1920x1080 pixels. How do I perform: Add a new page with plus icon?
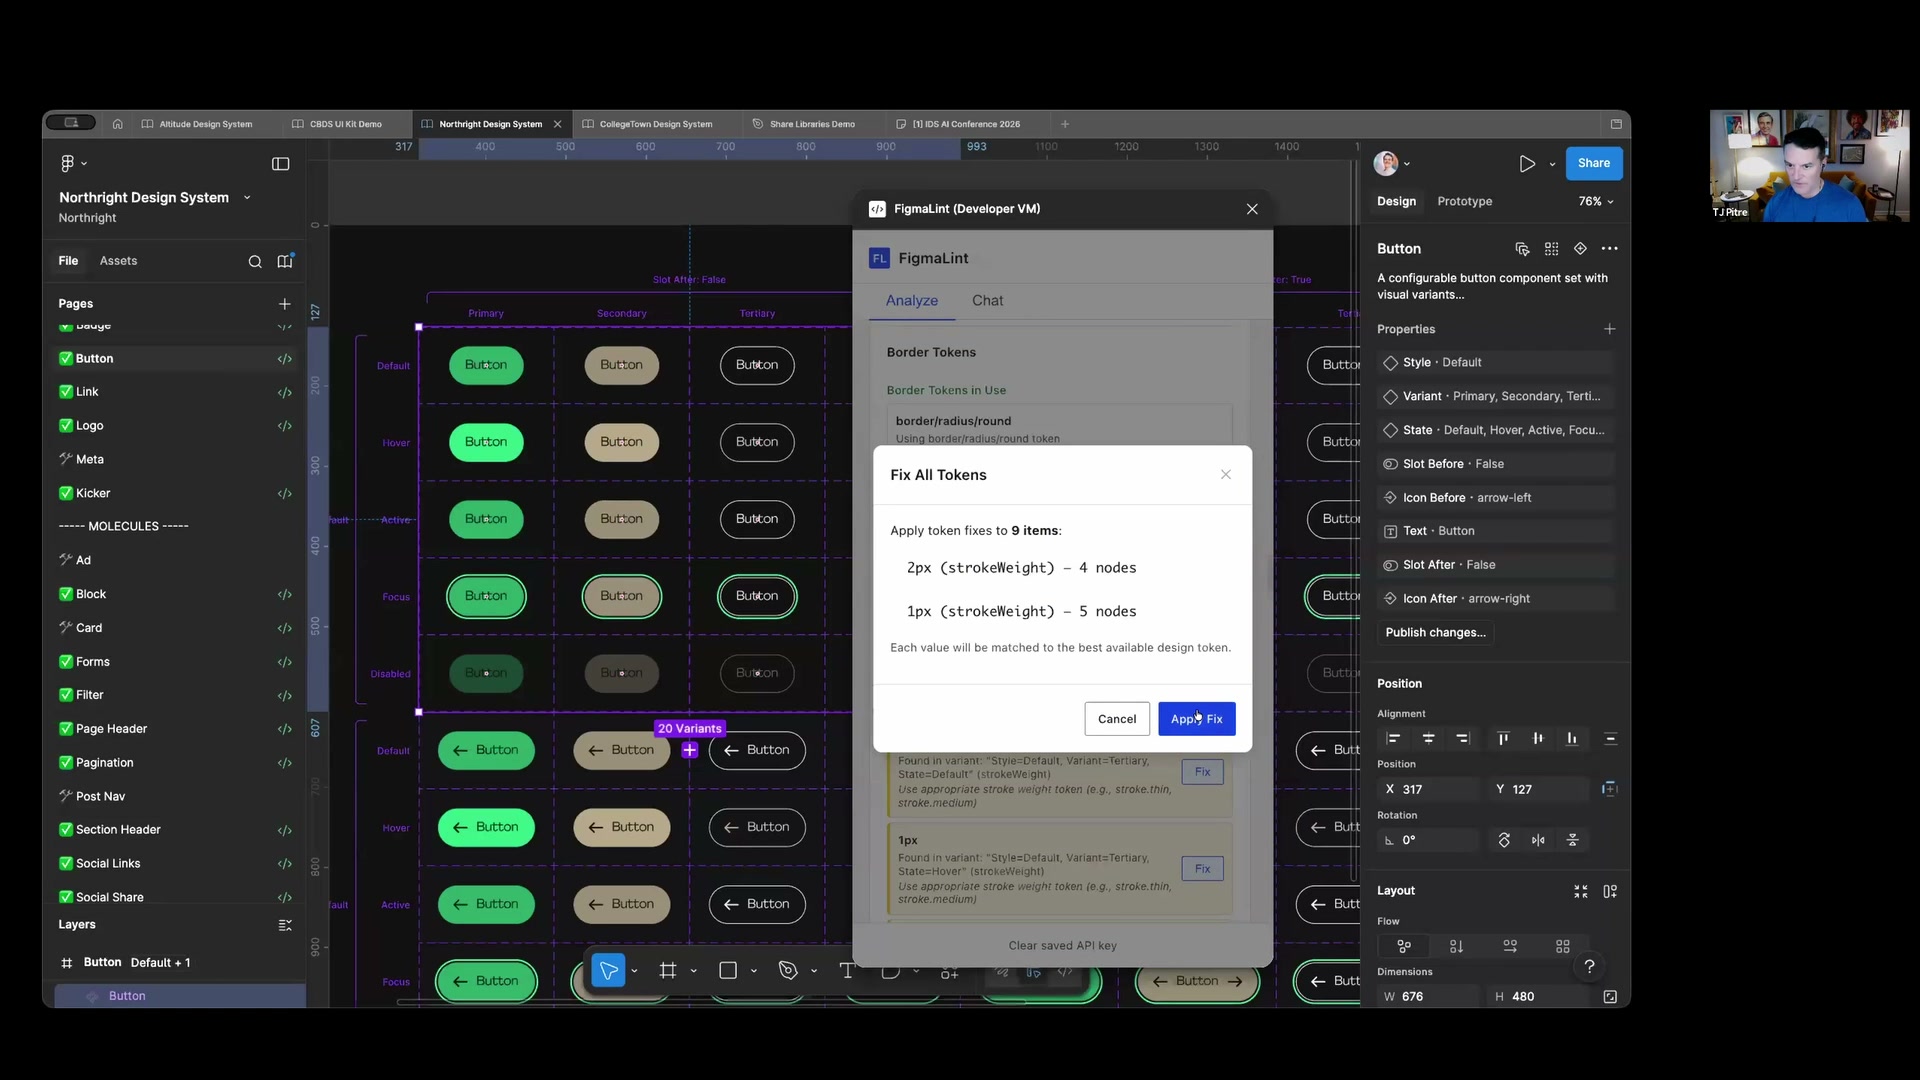284,304
